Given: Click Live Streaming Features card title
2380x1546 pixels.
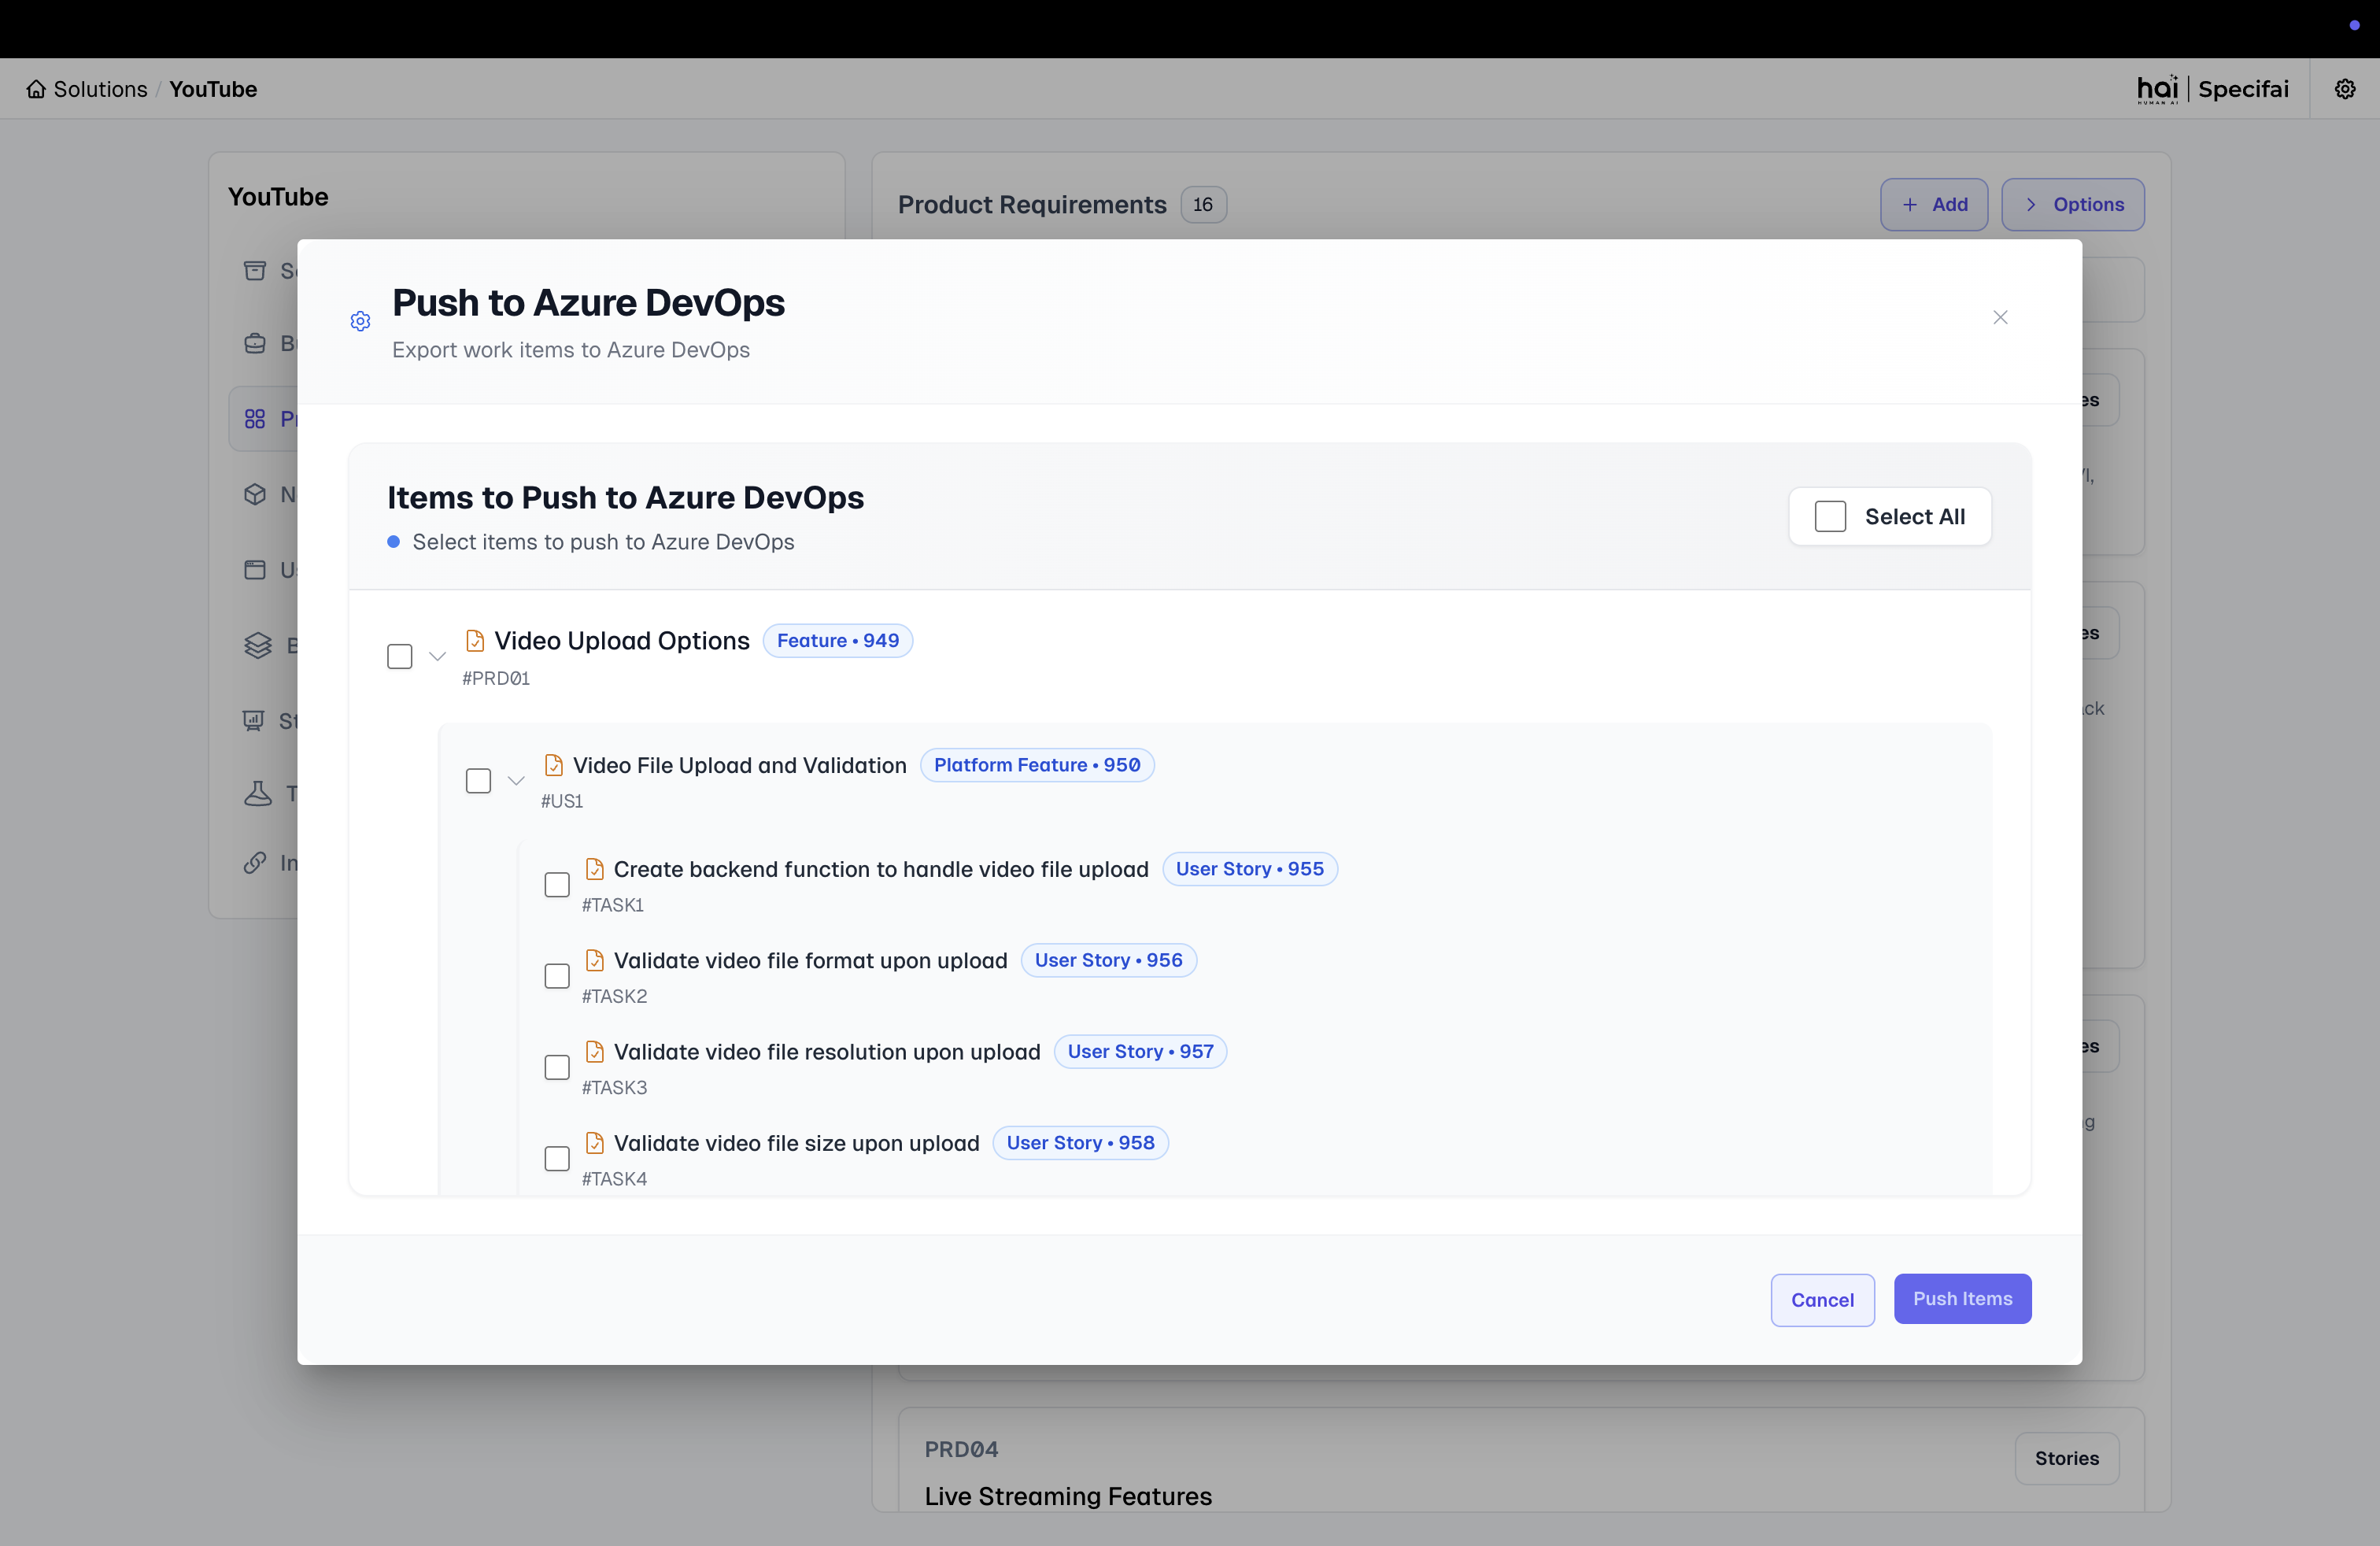Looking at the screenshot, I should tap(1068, 1496).
